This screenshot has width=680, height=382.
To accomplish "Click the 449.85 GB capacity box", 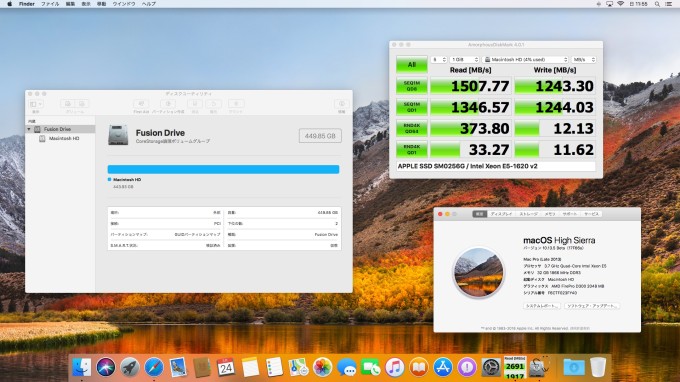I will [x=320, y=136].
